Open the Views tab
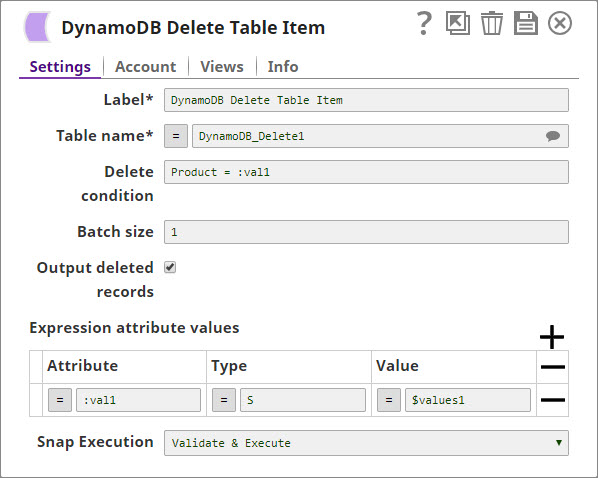Image resolution: width=598 pixels, height=478 pixels. coord(222,67)
